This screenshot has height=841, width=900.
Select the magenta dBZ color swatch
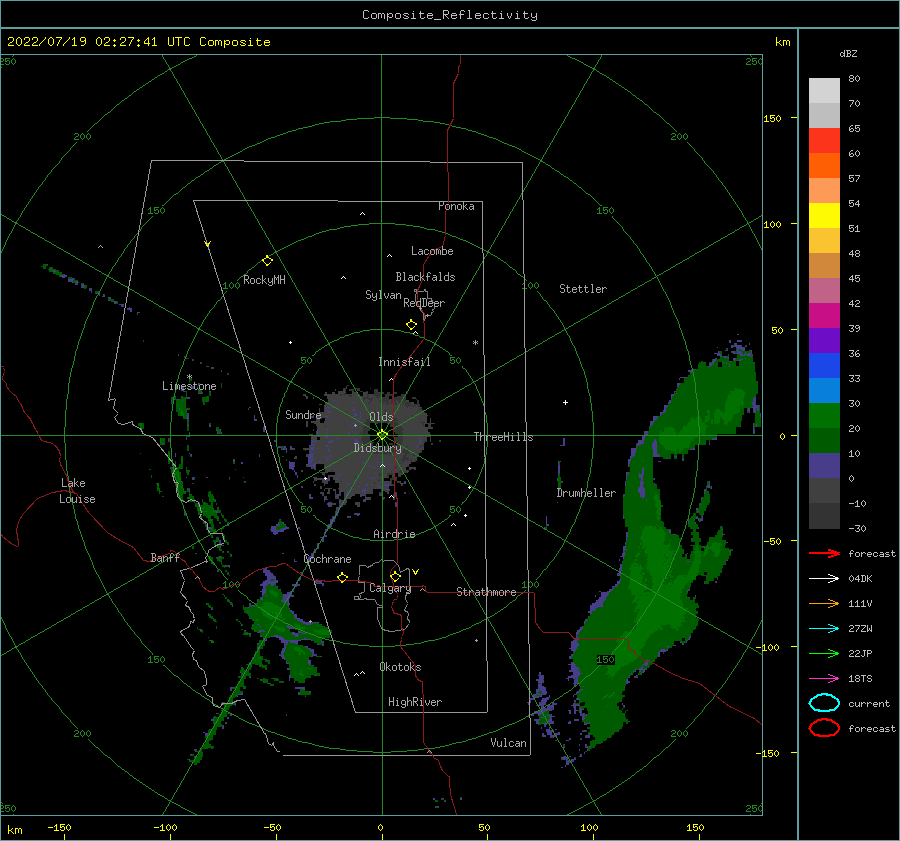point(824,316)
